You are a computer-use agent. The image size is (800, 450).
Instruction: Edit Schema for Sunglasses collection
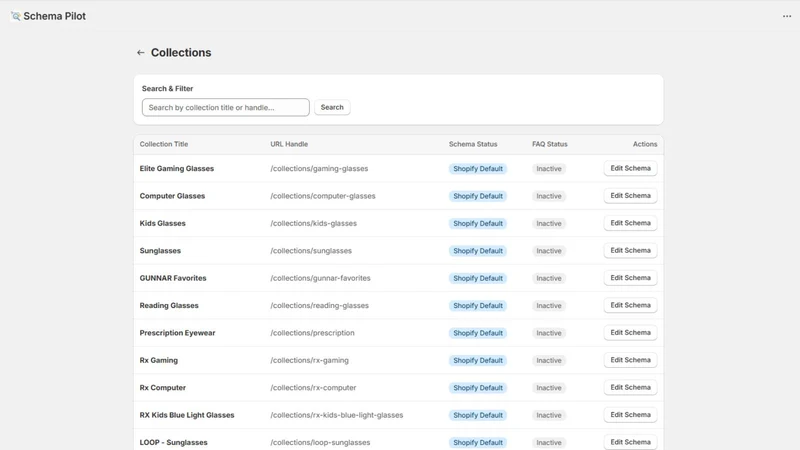point(630,251)
